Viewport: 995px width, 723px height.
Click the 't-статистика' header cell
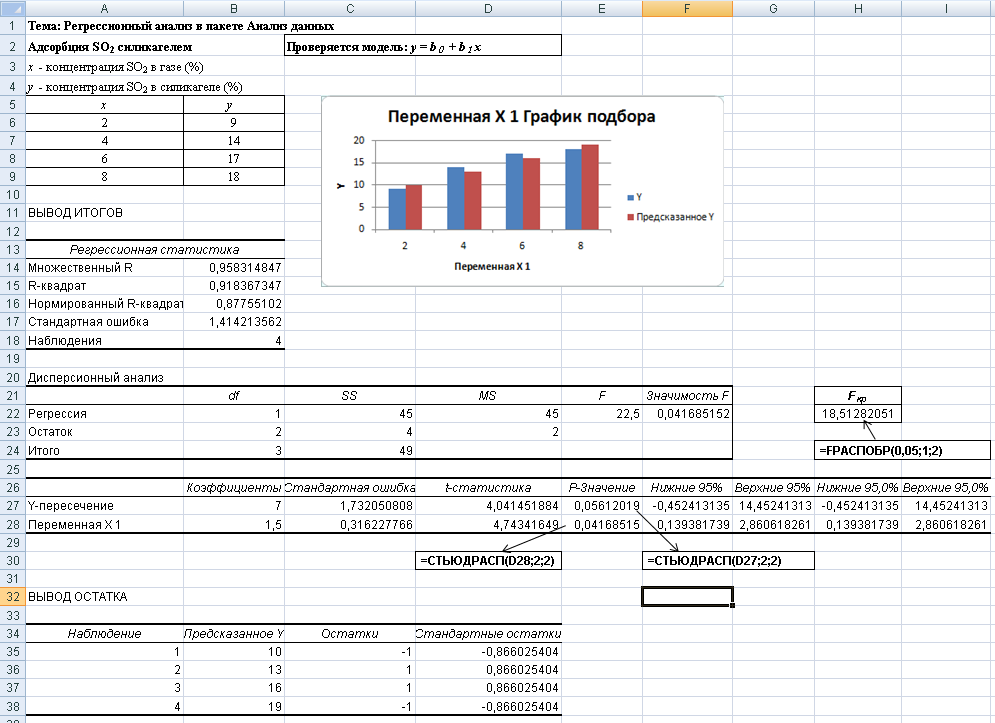[488, 488]
